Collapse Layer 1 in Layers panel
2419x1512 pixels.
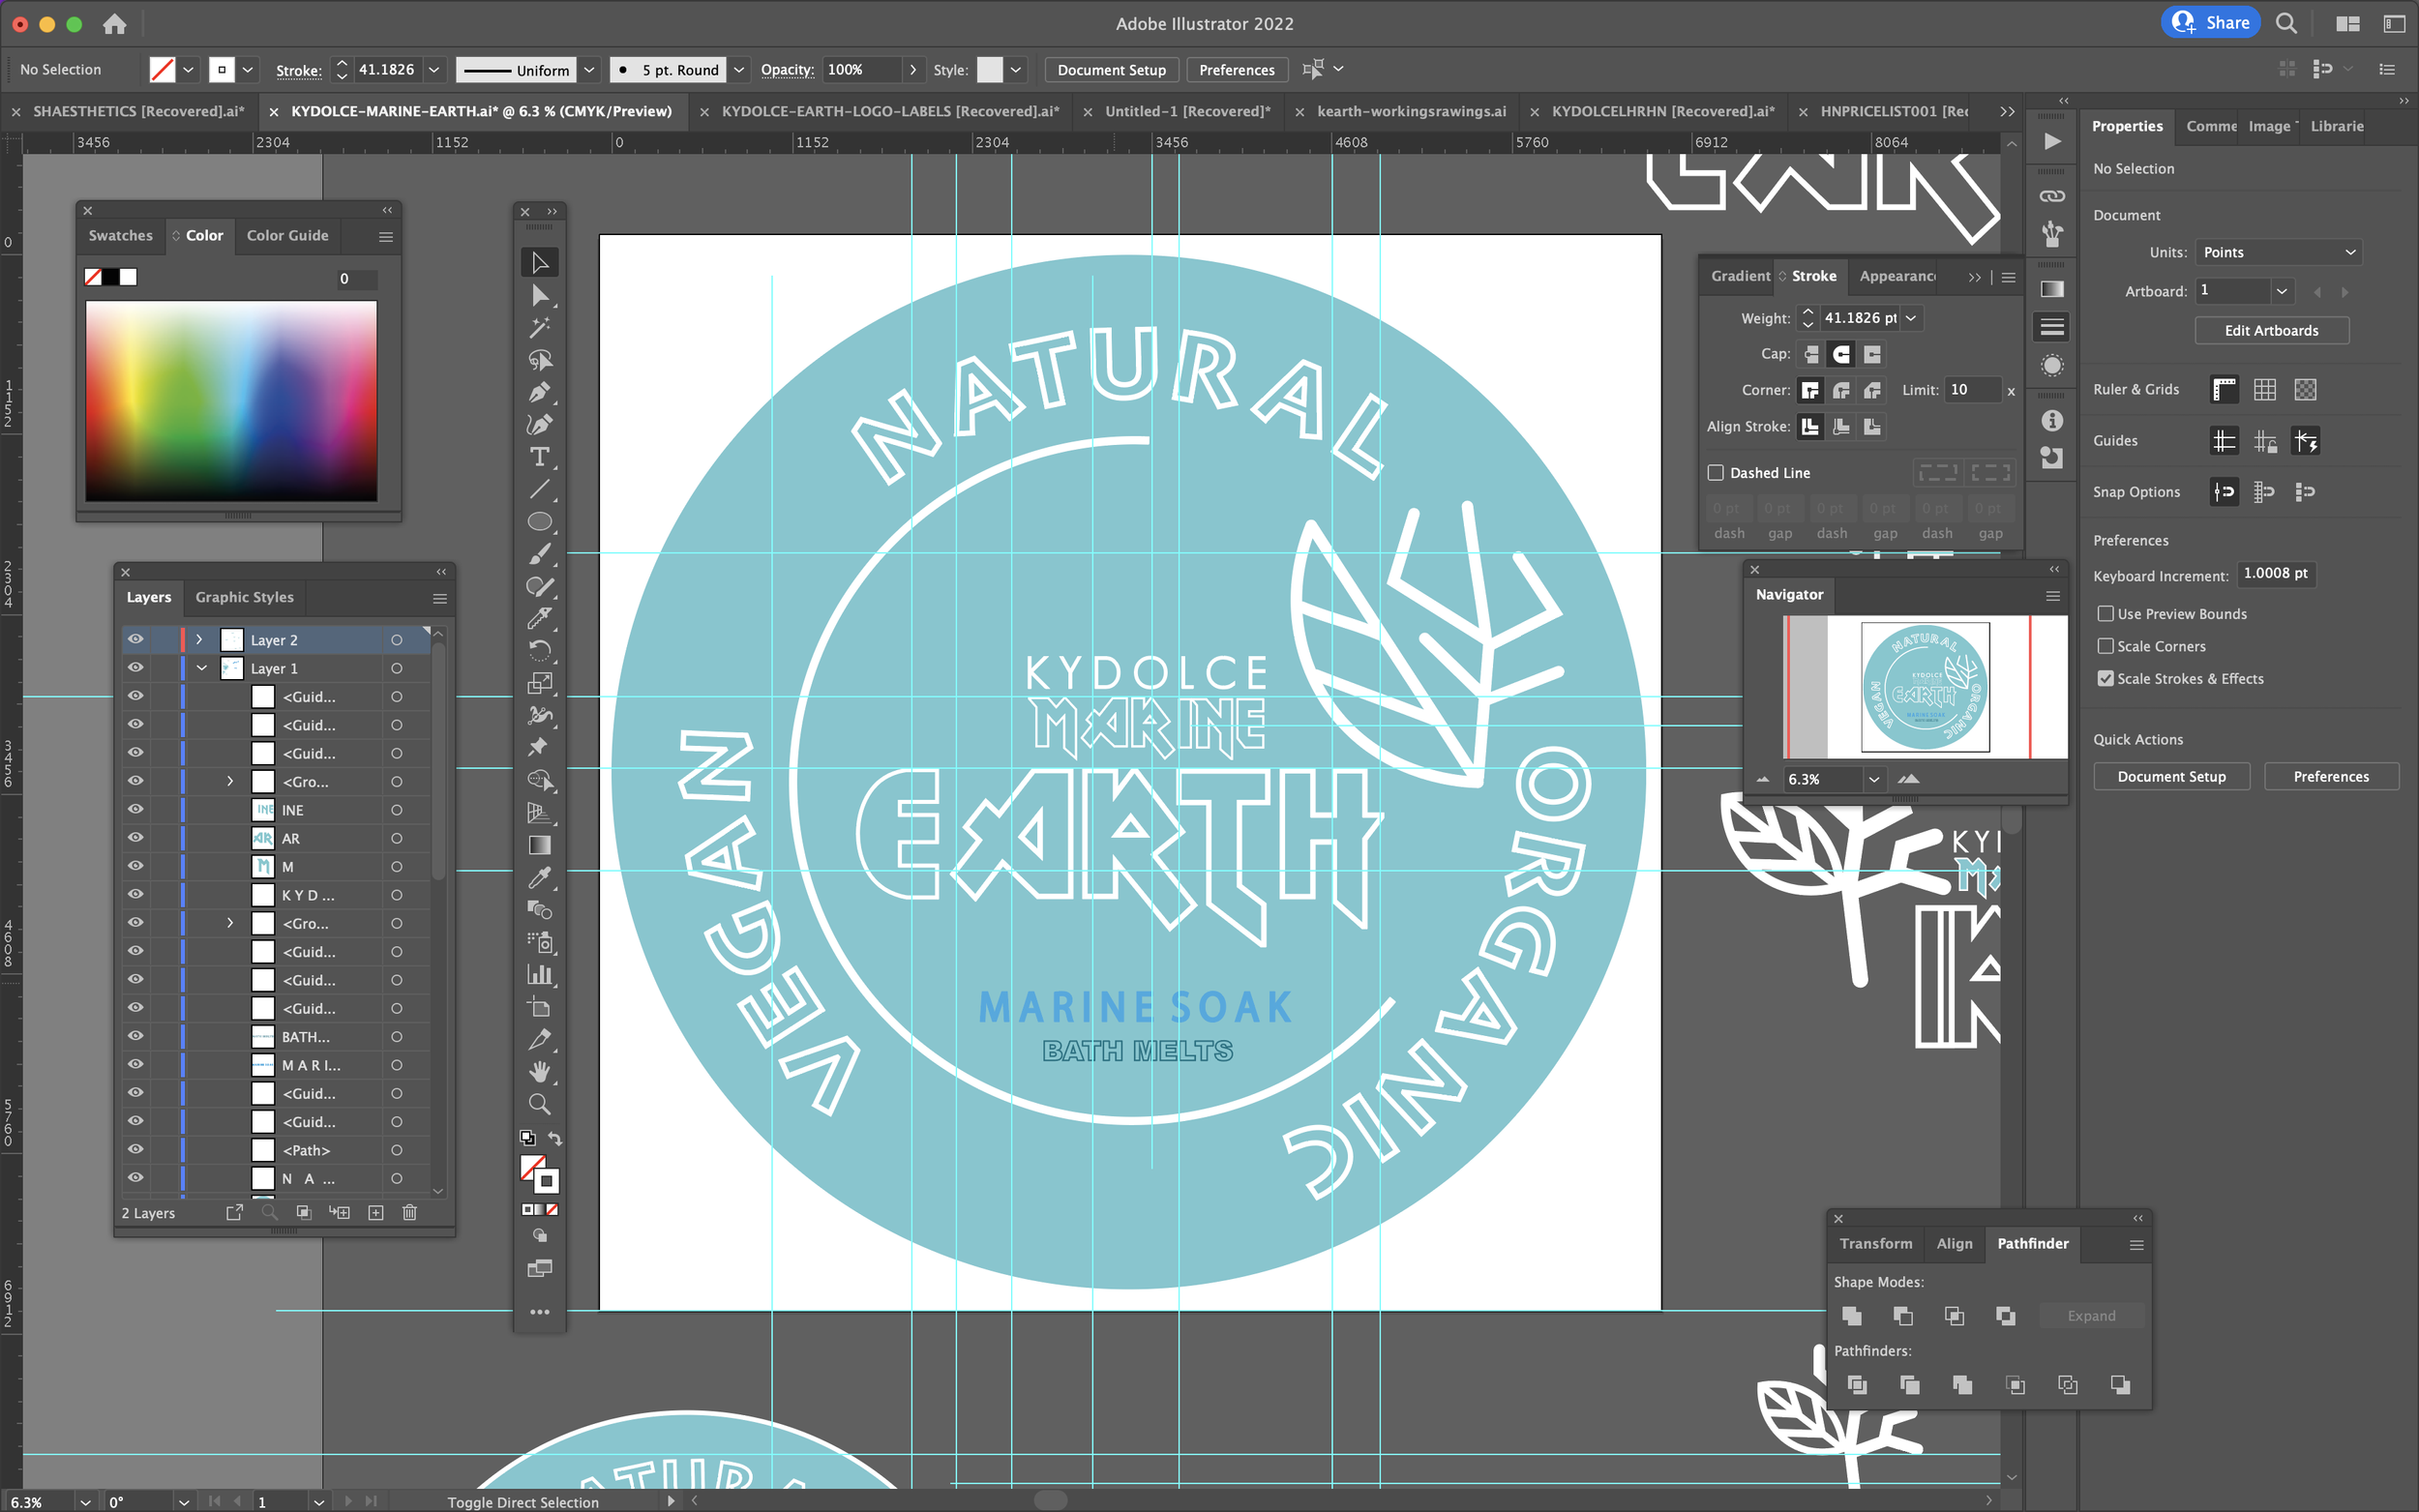point(201,668)
